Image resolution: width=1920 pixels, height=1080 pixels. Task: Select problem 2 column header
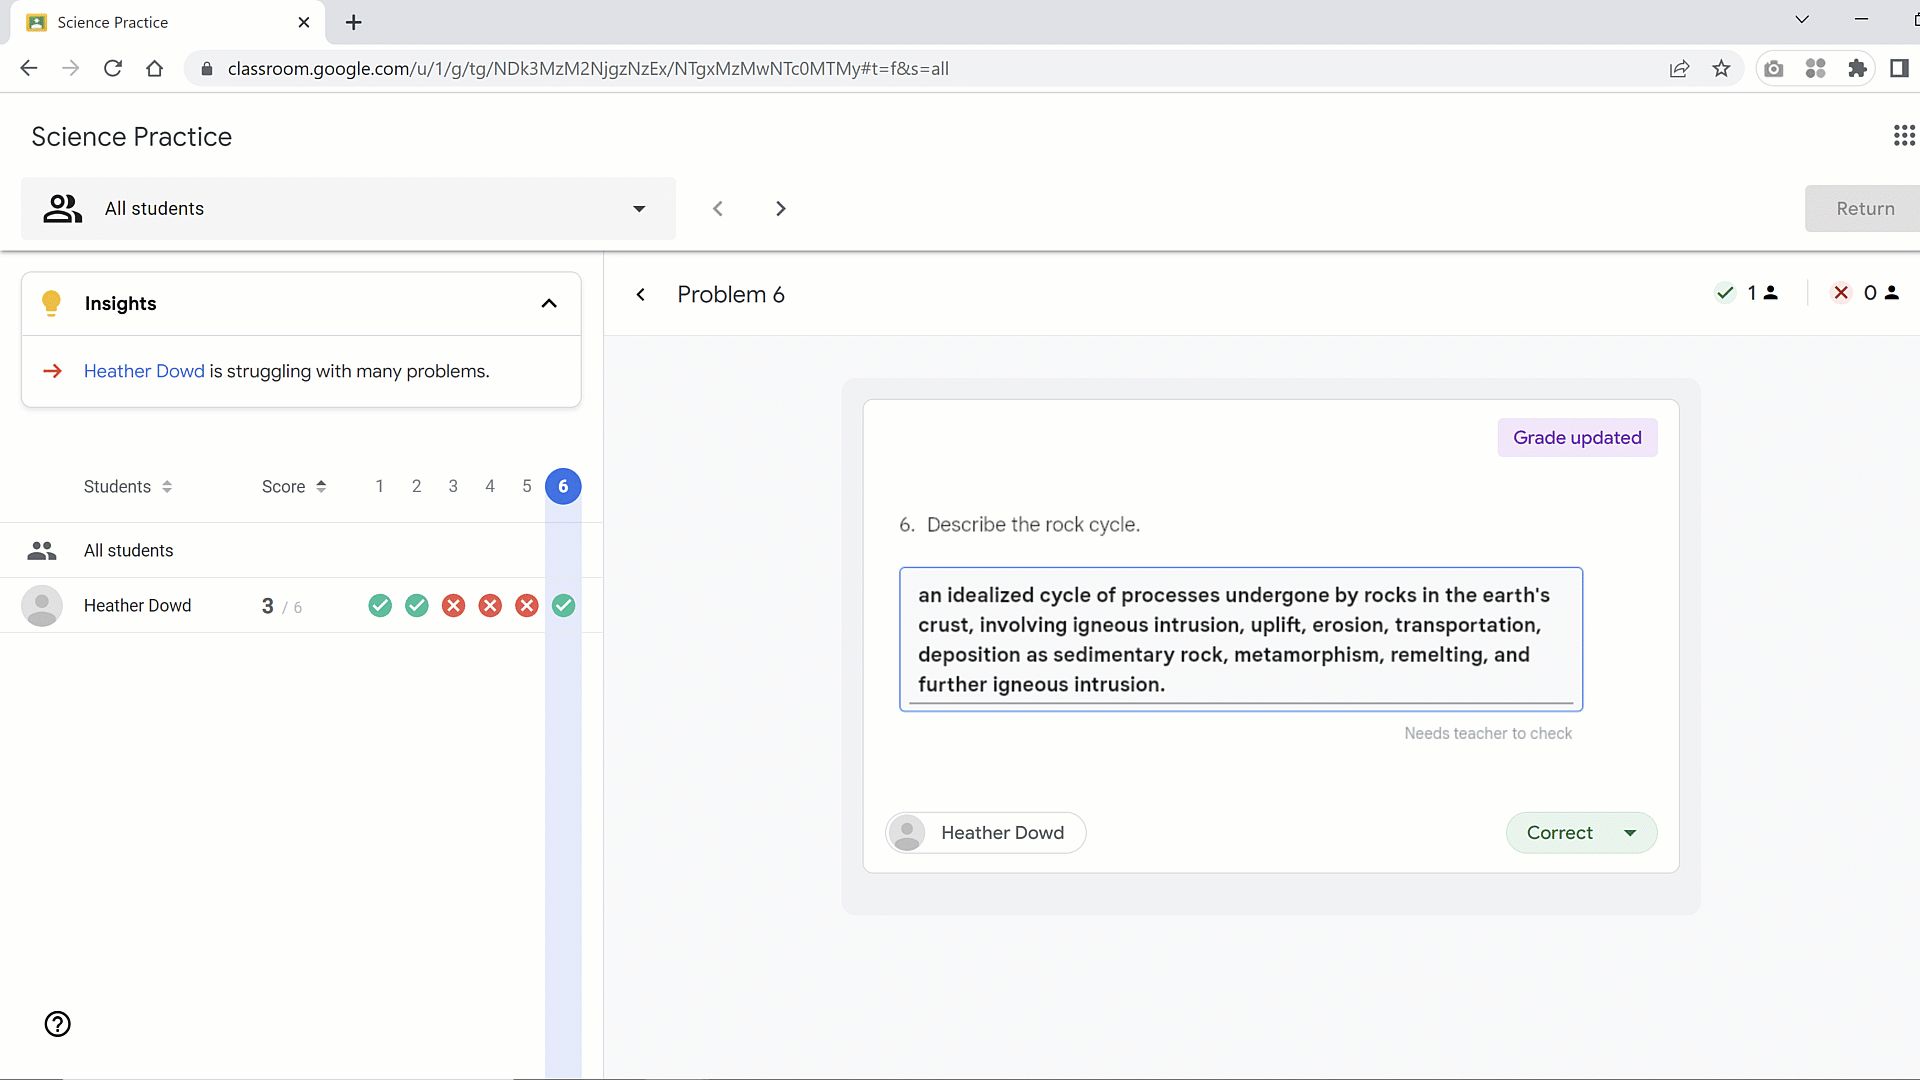click(x=417, y=487)
